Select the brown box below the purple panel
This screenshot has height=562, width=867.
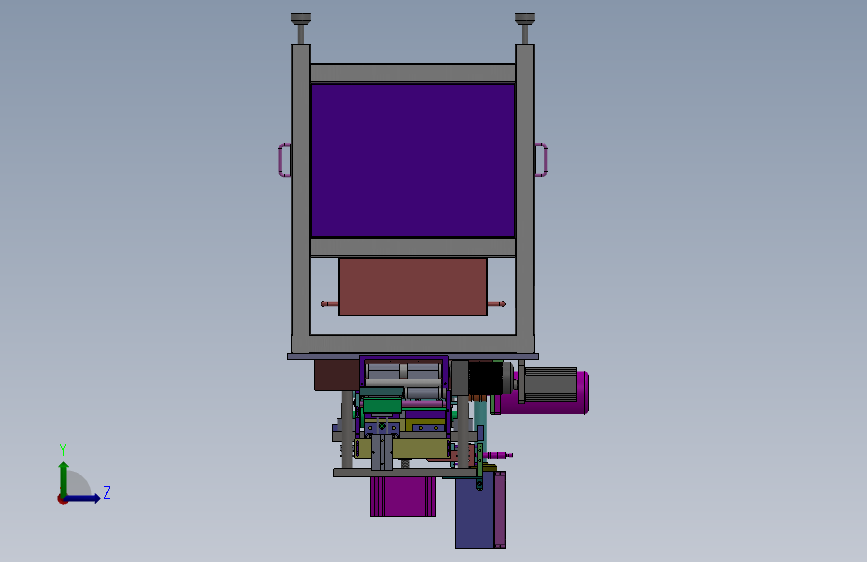point(413,287)
